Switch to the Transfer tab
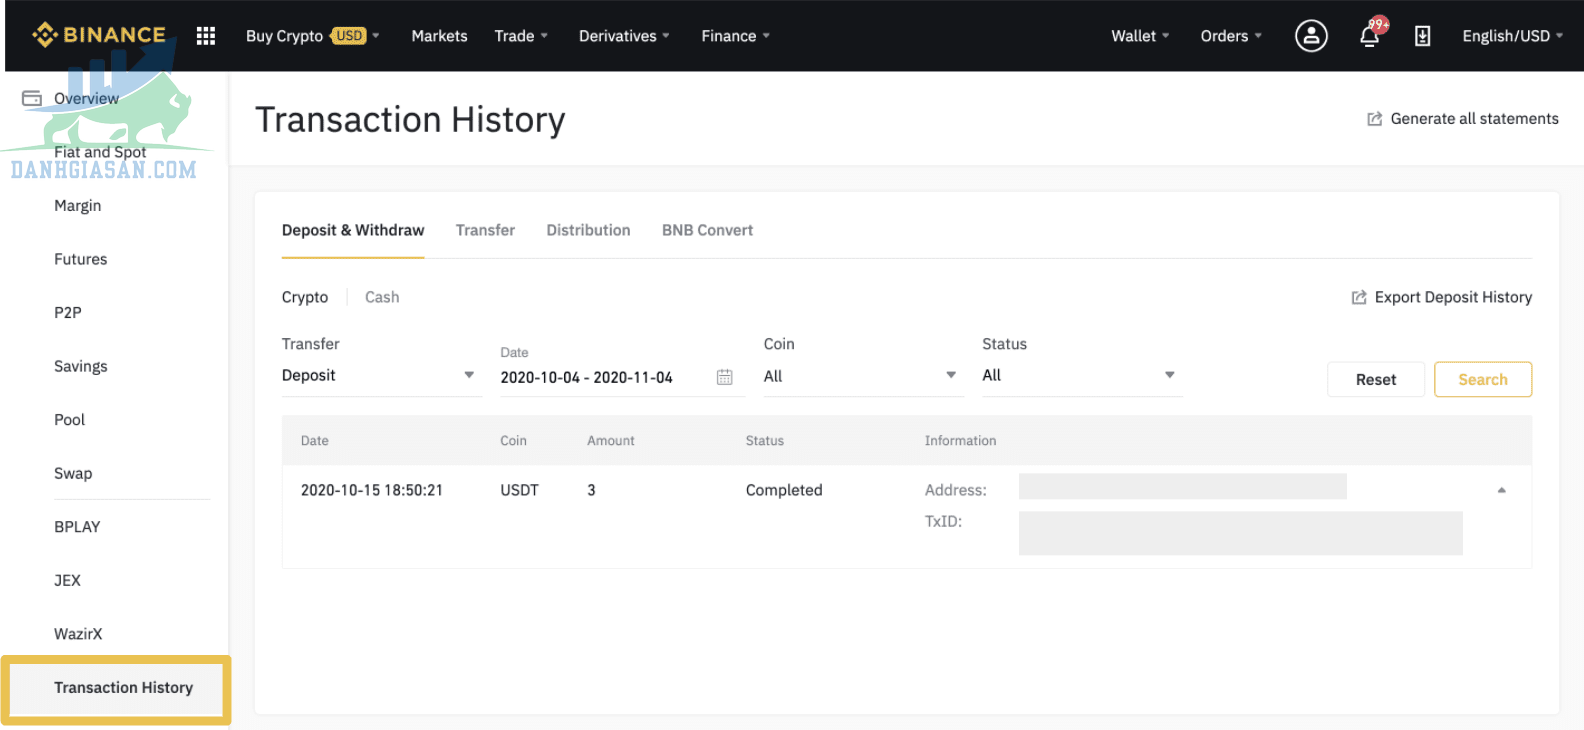1584x730 pixels. pos(485,230)
